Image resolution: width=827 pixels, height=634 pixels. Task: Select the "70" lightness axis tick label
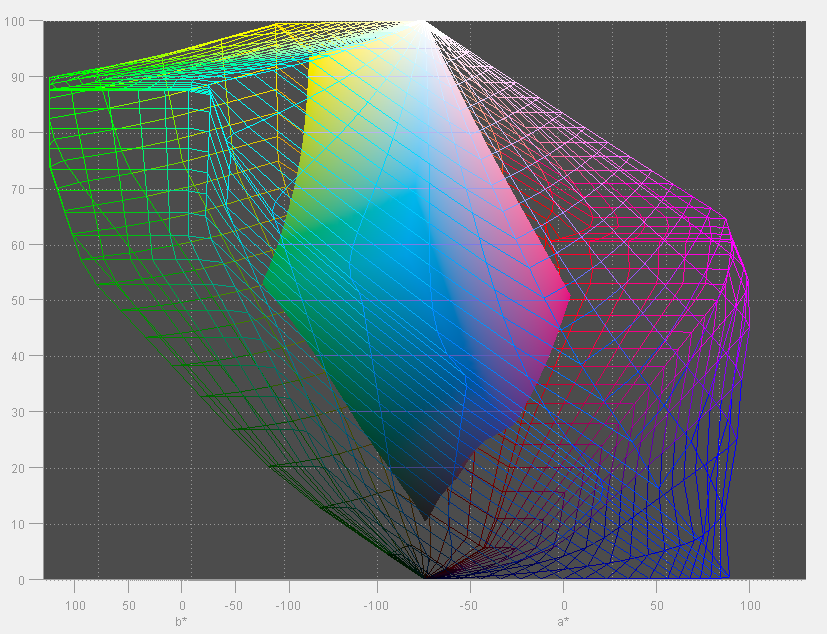pyautogui.click(x=18, y=189)
